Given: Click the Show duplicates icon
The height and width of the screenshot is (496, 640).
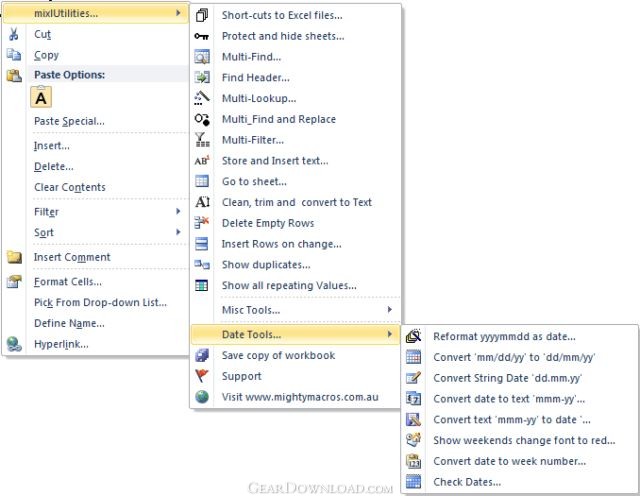Looking at the screenshot, I should [202, 265].
